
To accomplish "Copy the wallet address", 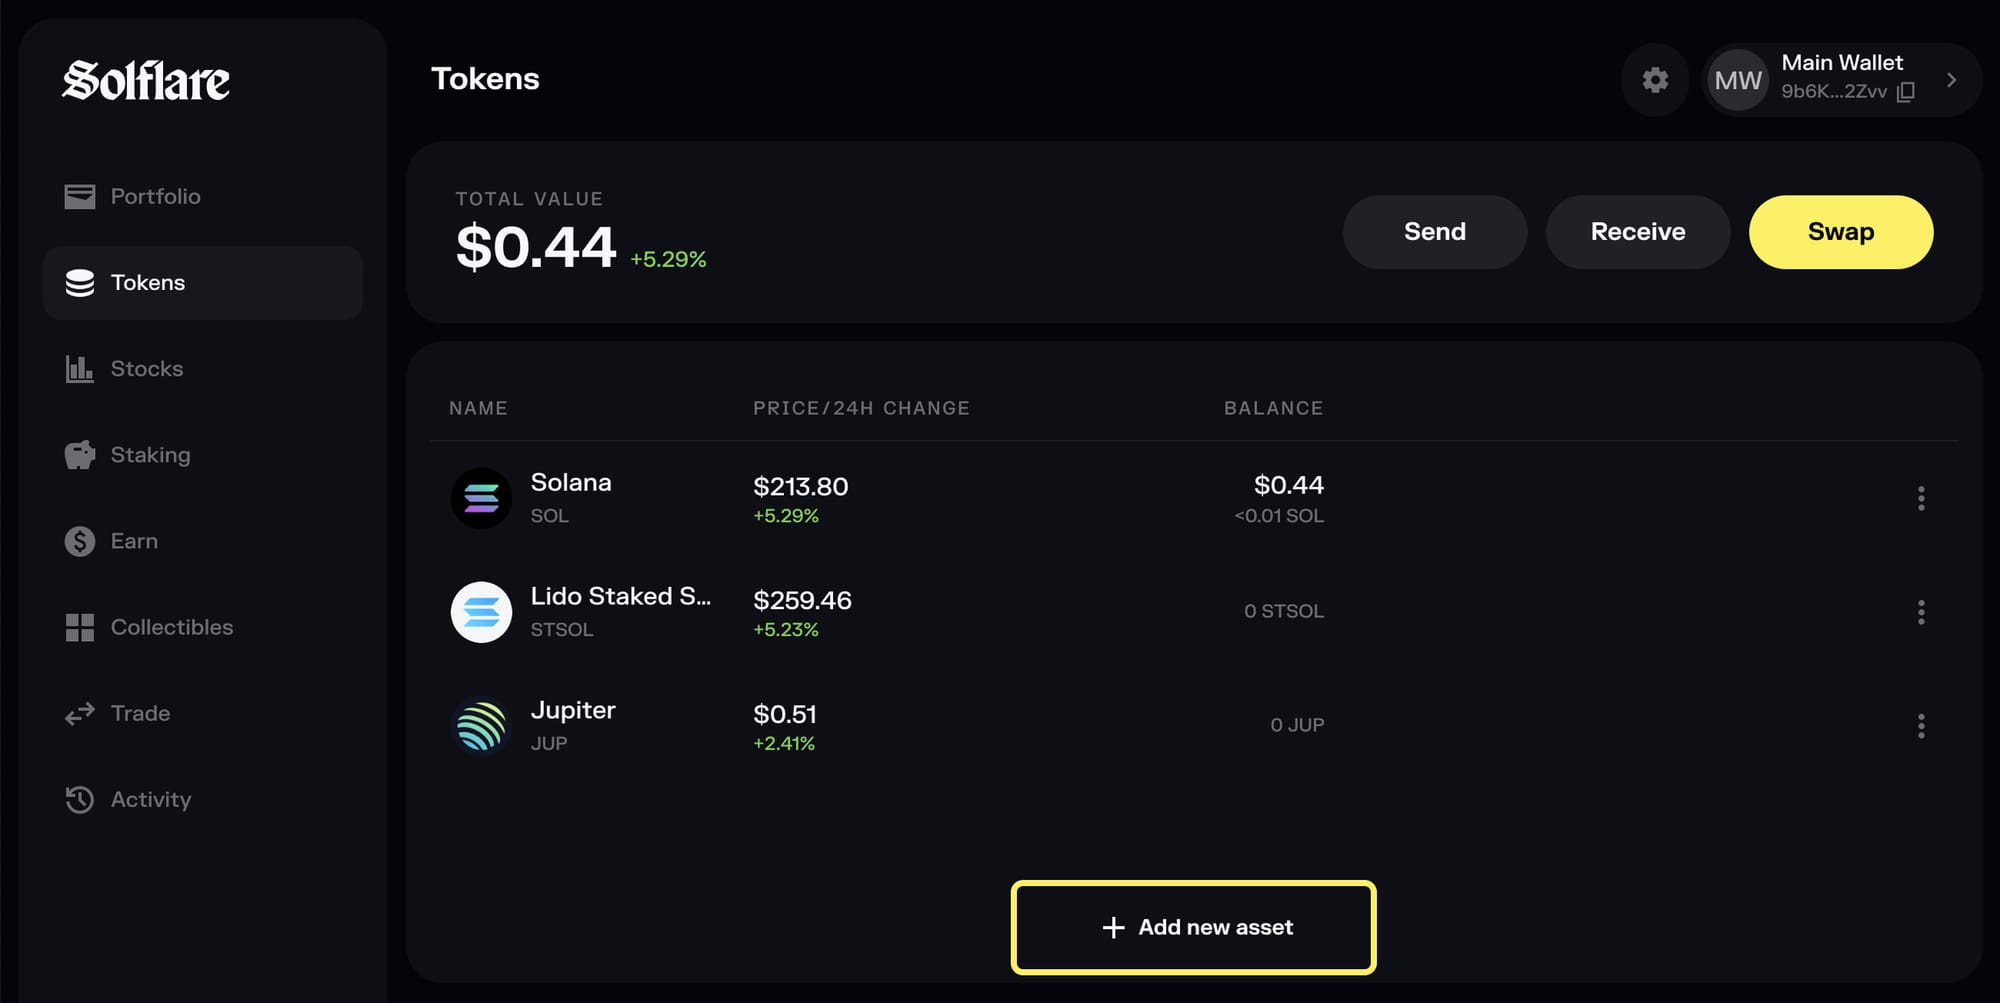I will 1907,93.
